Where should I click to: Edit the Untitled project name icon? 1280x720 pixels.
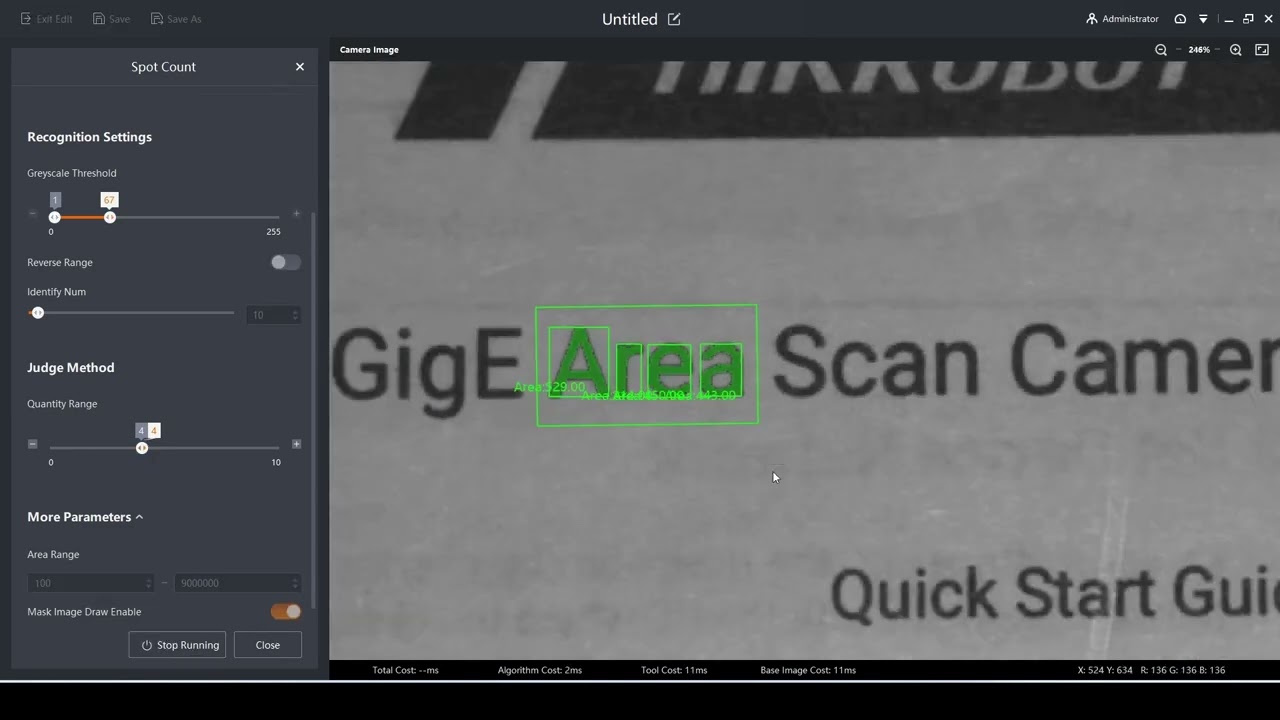click(x=674, y=19)
